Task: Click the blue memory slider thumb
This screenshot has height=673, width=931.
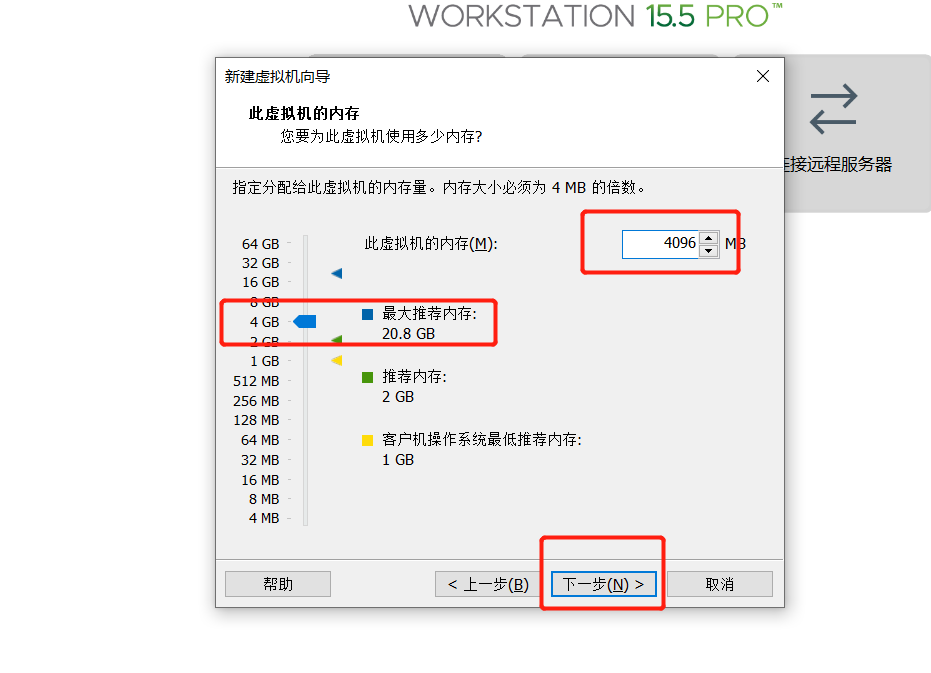Action: pos(305,322)
